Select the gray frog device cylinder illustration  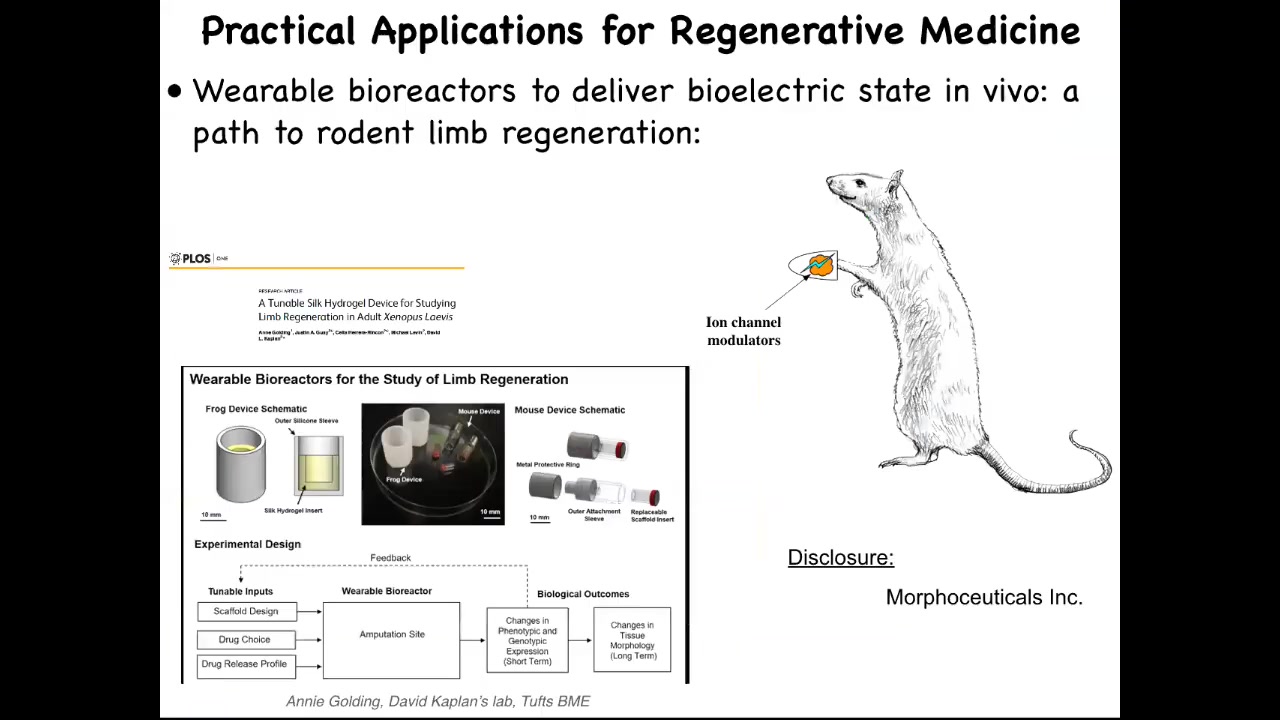(241, 464)
